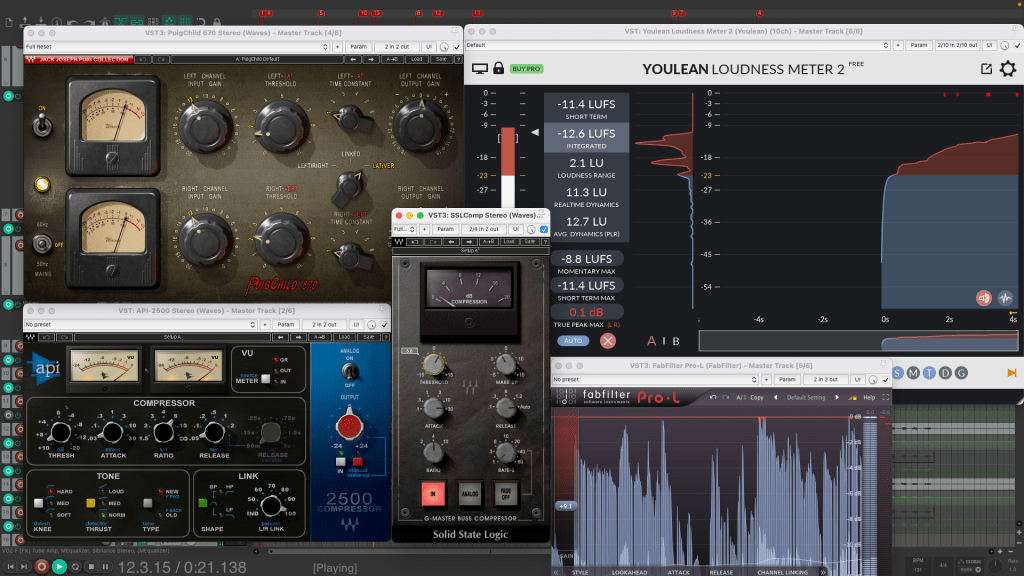
Task: Click the Pro-L undo arrow
Action: pyautogui.click(x=711, y=397)
